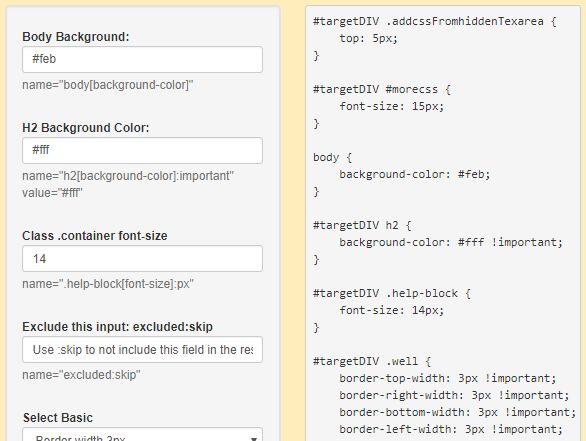Click the Body Background input field
Viewport: 586px width, 441px height.
coord(142,59)
